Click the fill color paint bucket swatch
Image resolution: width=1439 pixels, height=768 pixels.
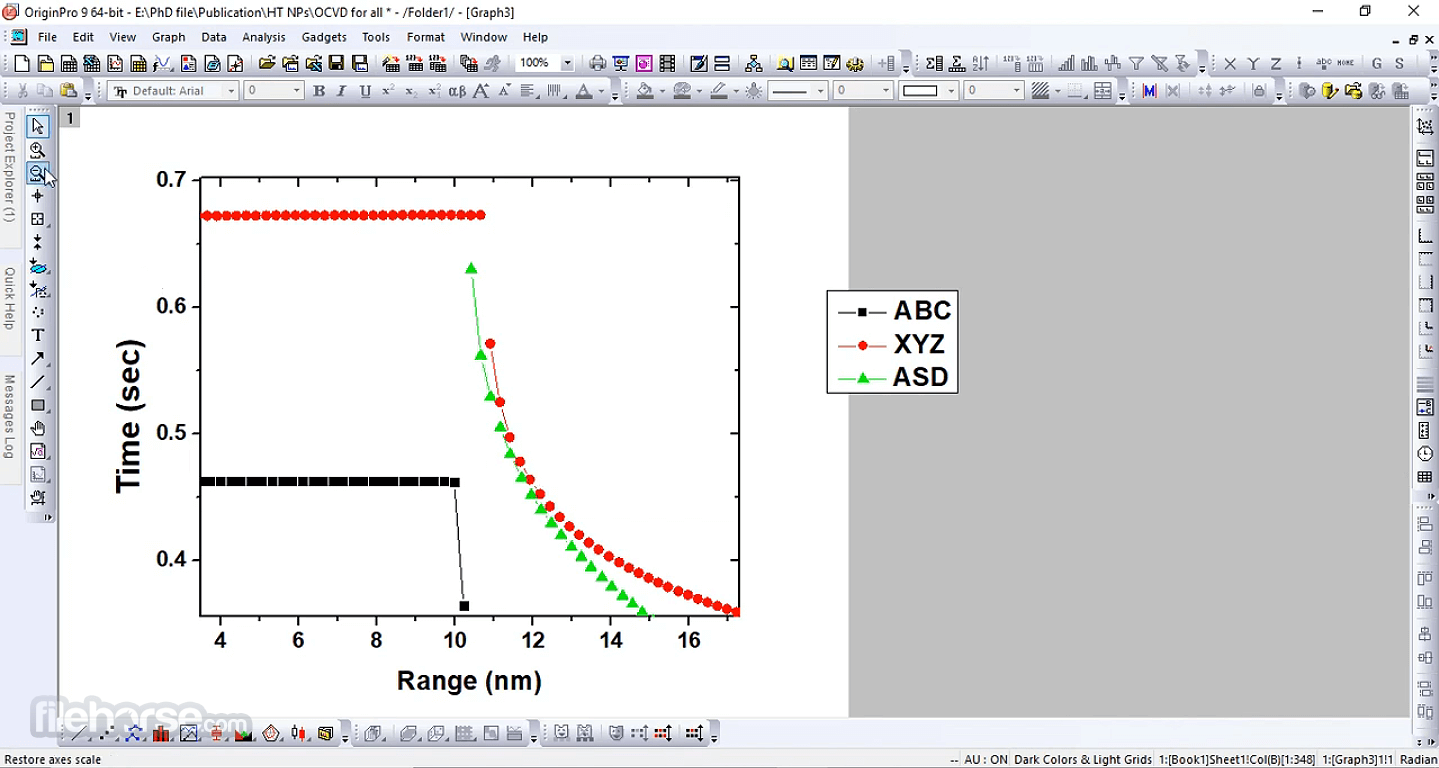(645, 91)
